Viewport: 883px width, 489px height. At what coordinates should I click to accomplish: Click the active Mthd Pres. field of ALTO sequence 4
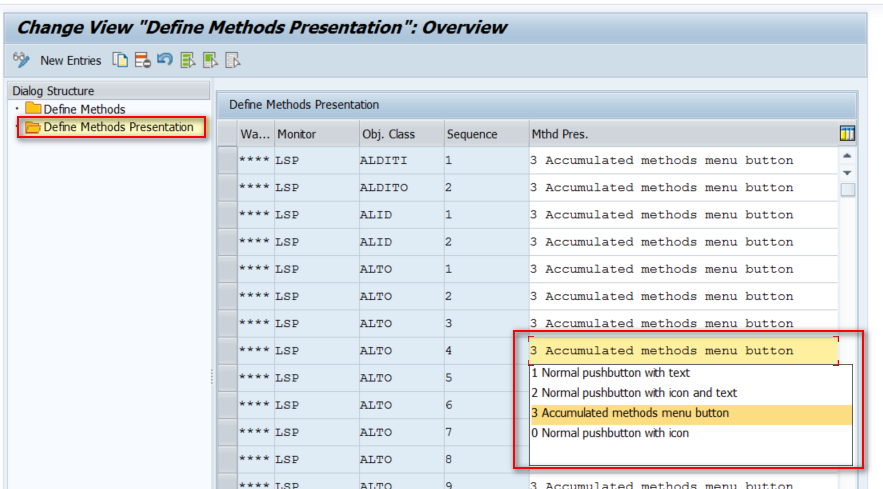683,350
